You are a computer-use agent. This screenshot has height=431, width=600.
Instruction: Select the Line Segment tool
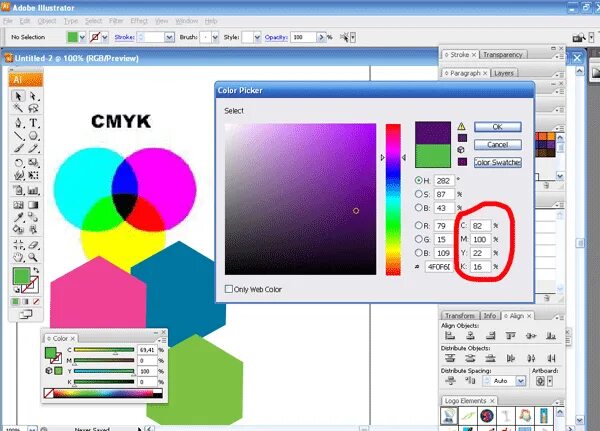(18, 136)
